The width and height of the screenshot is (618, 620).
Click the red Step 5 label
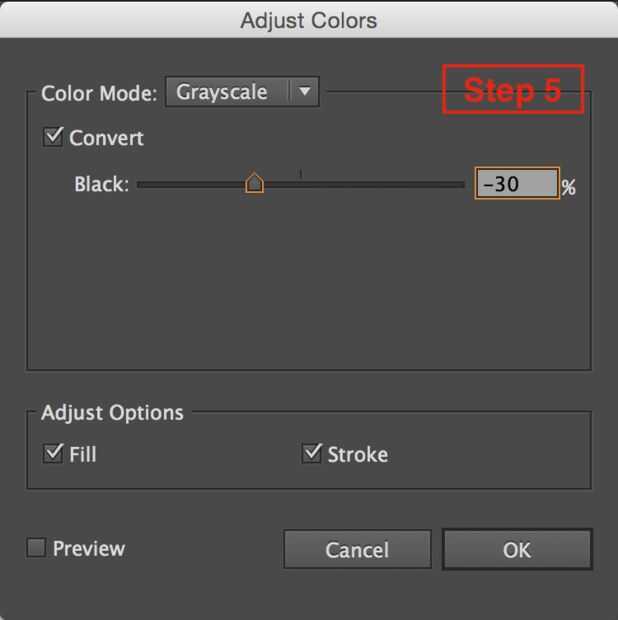pos(513,91)
